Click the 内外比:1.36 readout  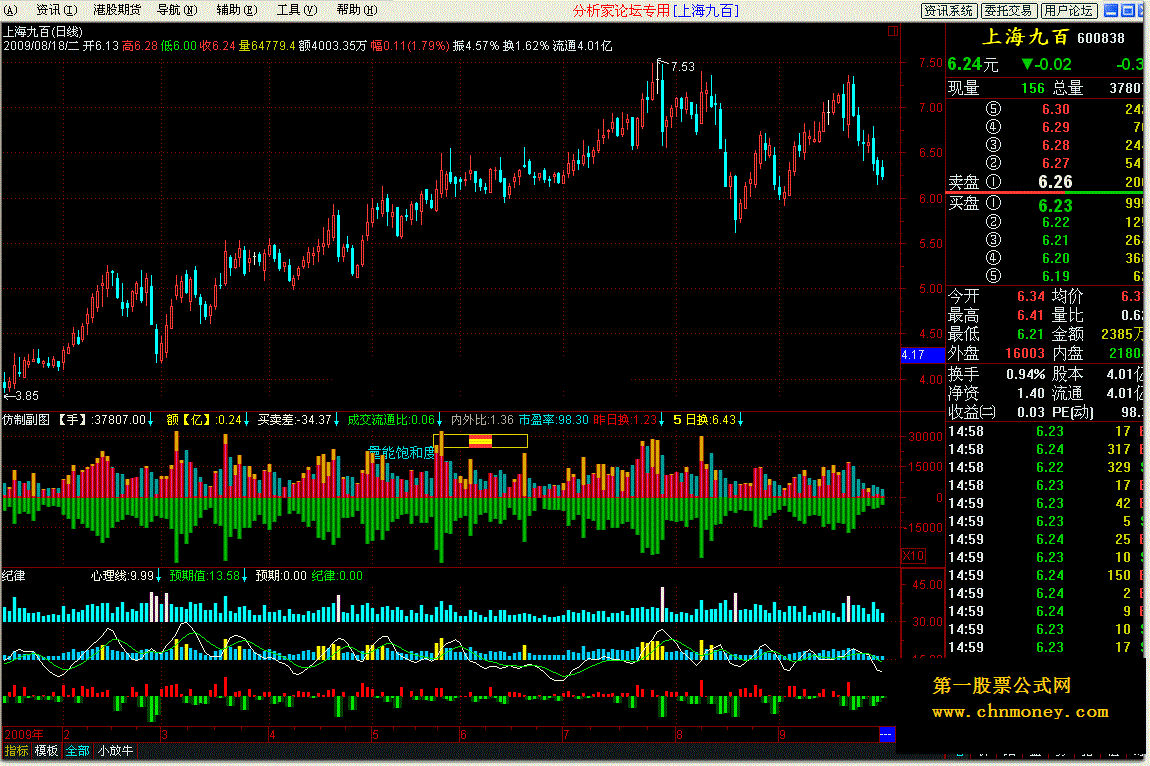[482, 420]
